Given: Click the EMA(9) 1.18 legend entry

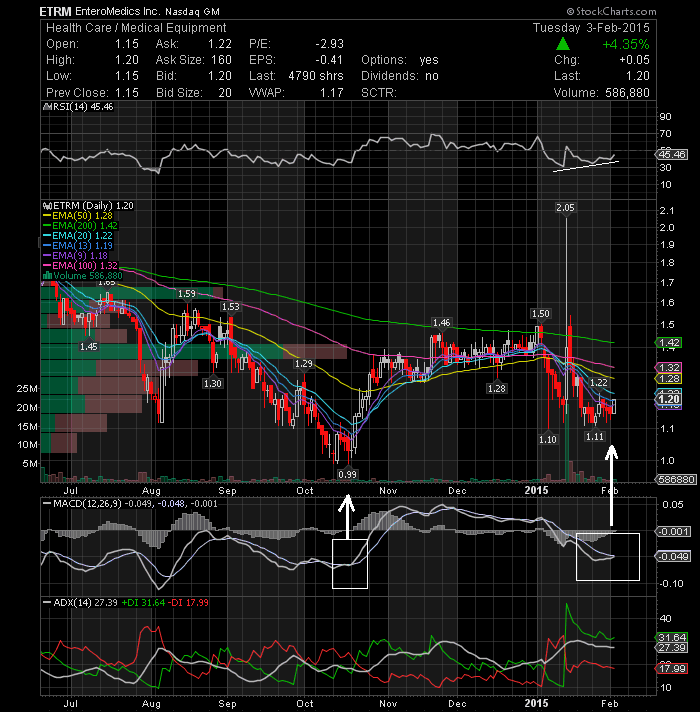Looking at the screenshot, I should [x=80, y=256].
